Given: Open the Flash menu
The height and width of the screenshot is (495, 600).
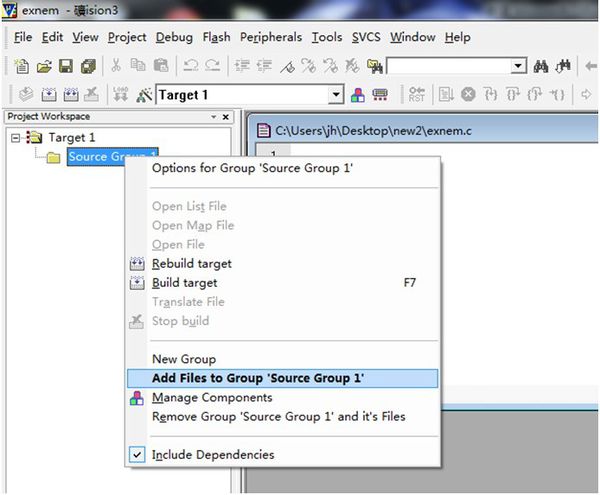Looking at the screenshot, I should tap(217, 37).
